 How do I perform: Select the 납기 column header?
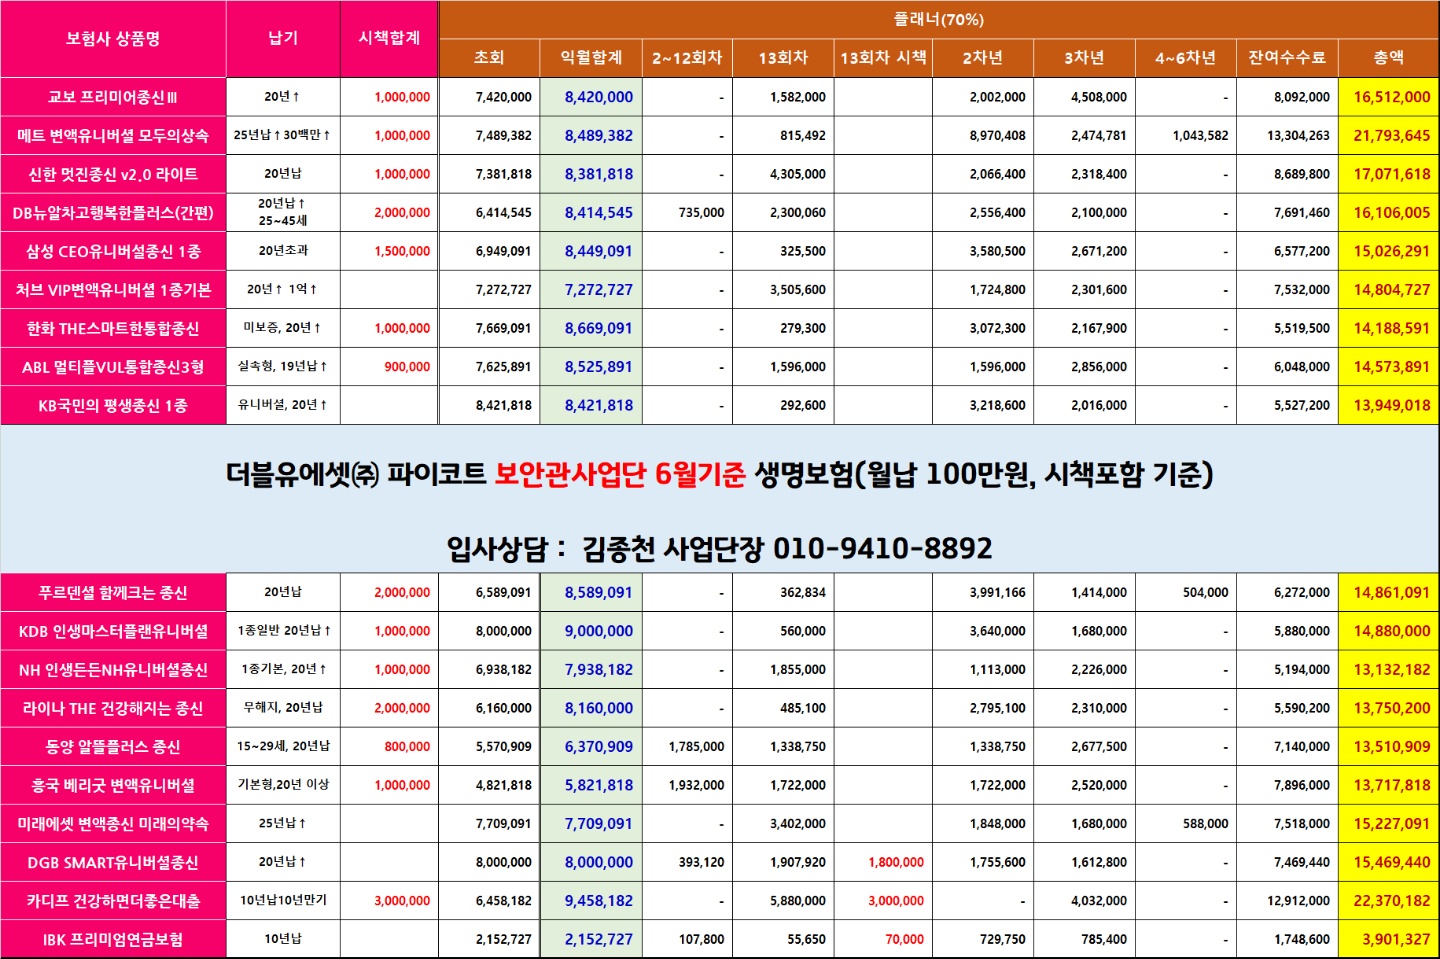click(x=283, y=39)
